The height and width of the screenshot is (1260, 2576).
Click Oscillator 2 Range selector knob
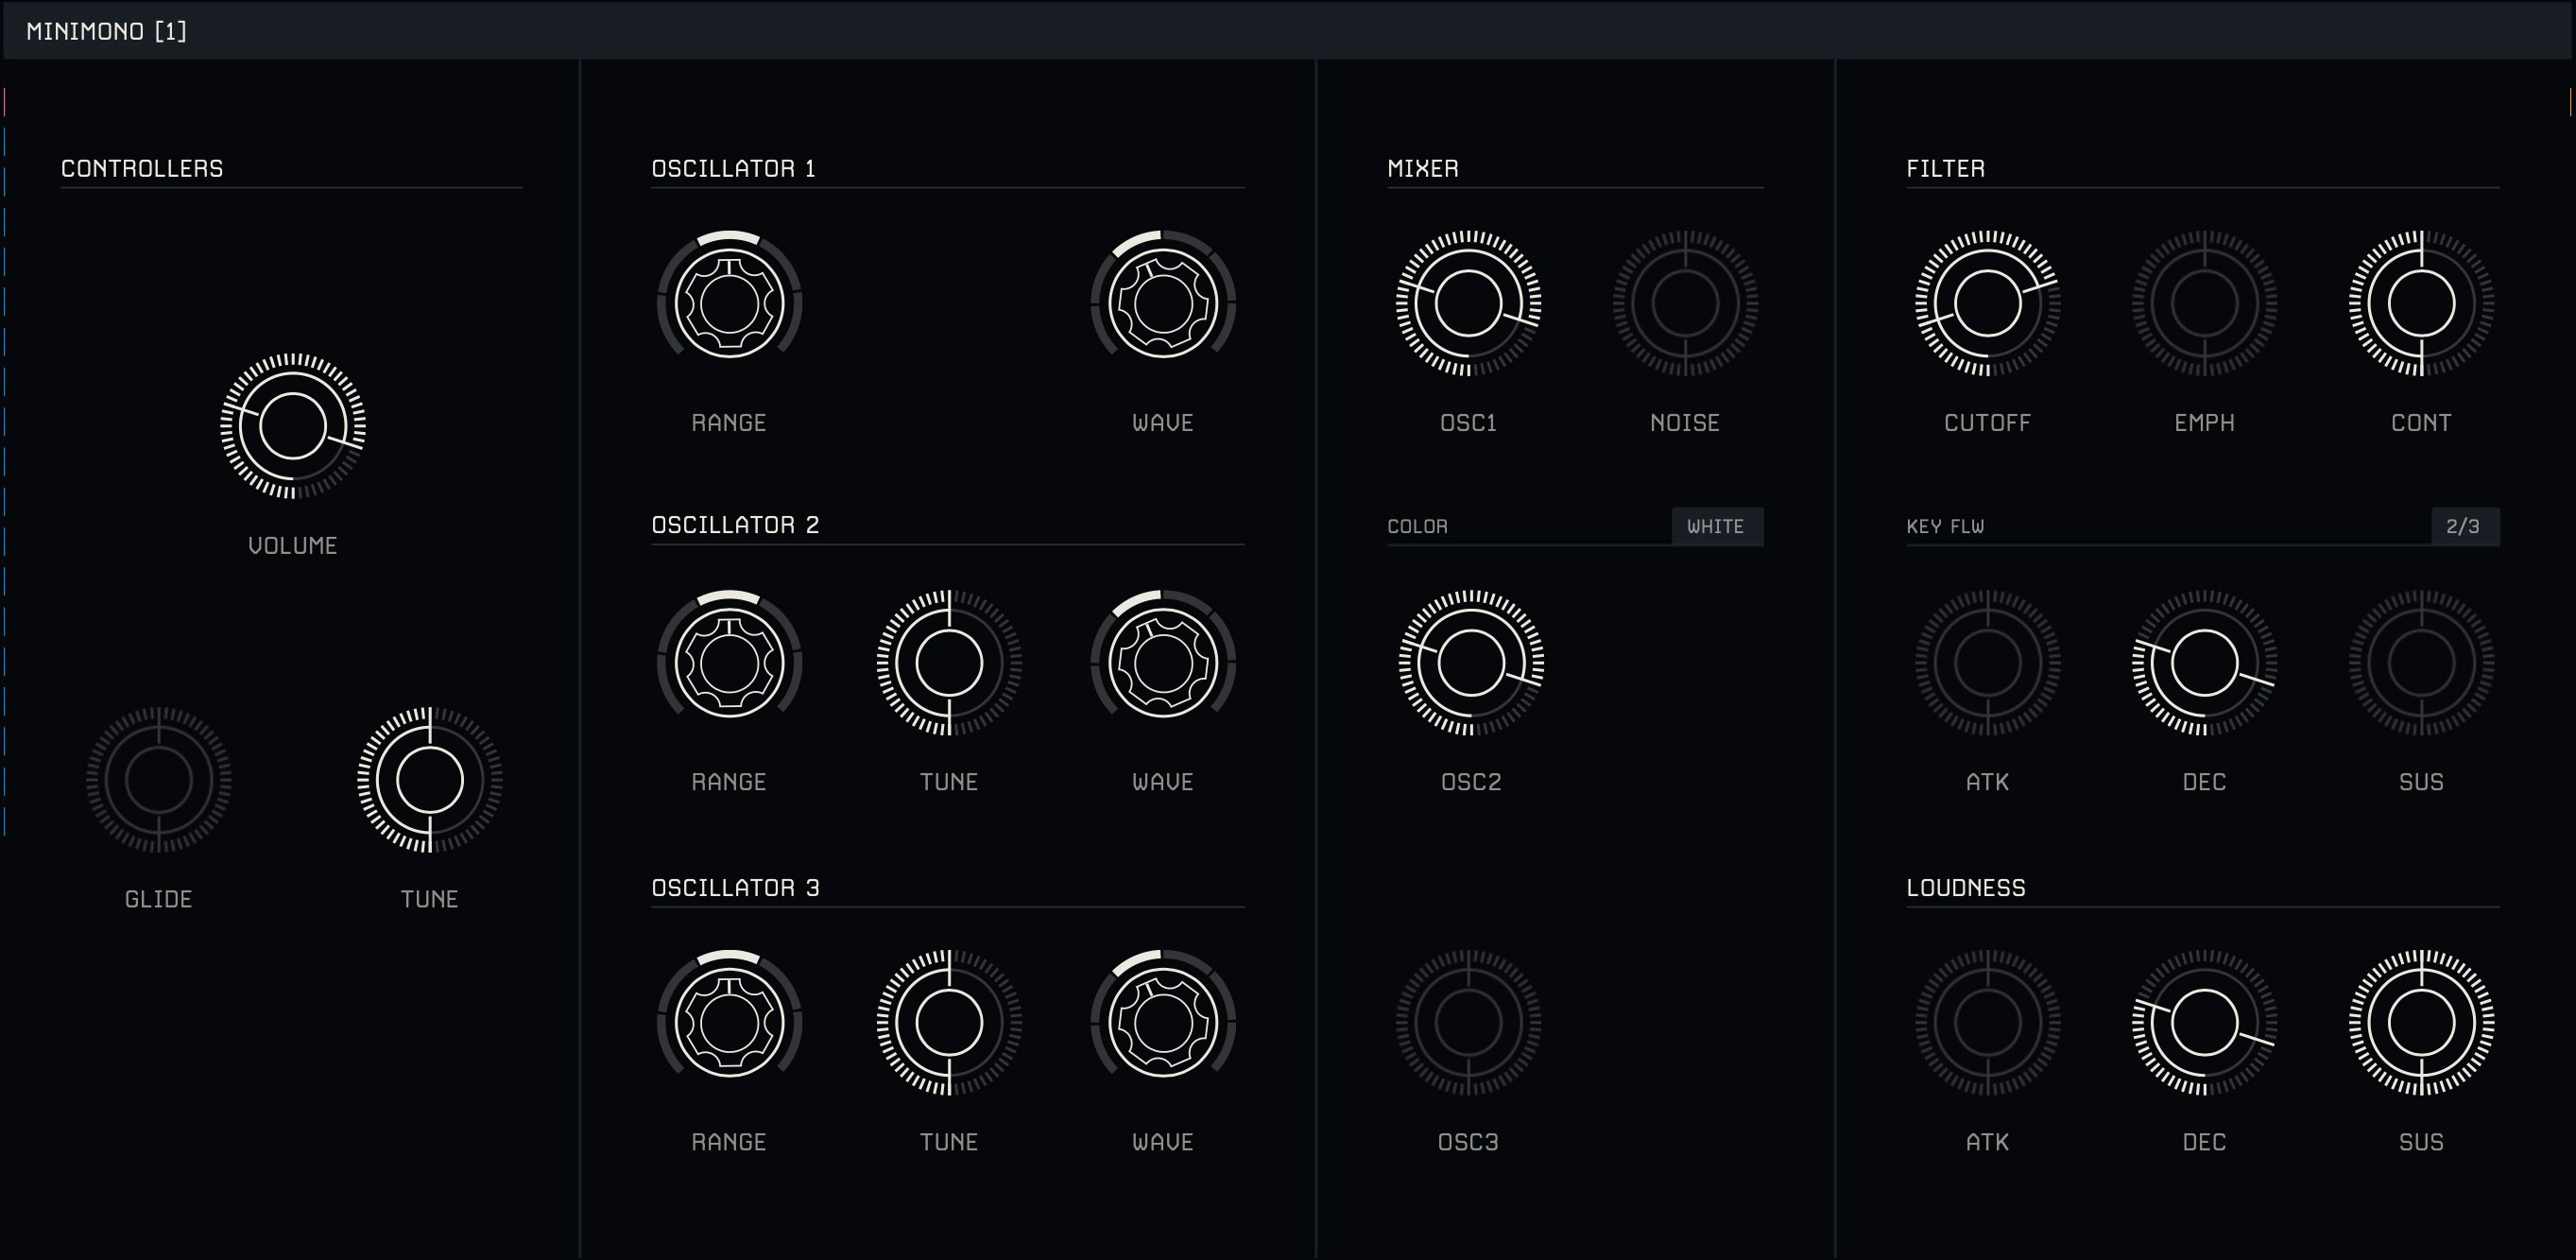coord(729,662)
